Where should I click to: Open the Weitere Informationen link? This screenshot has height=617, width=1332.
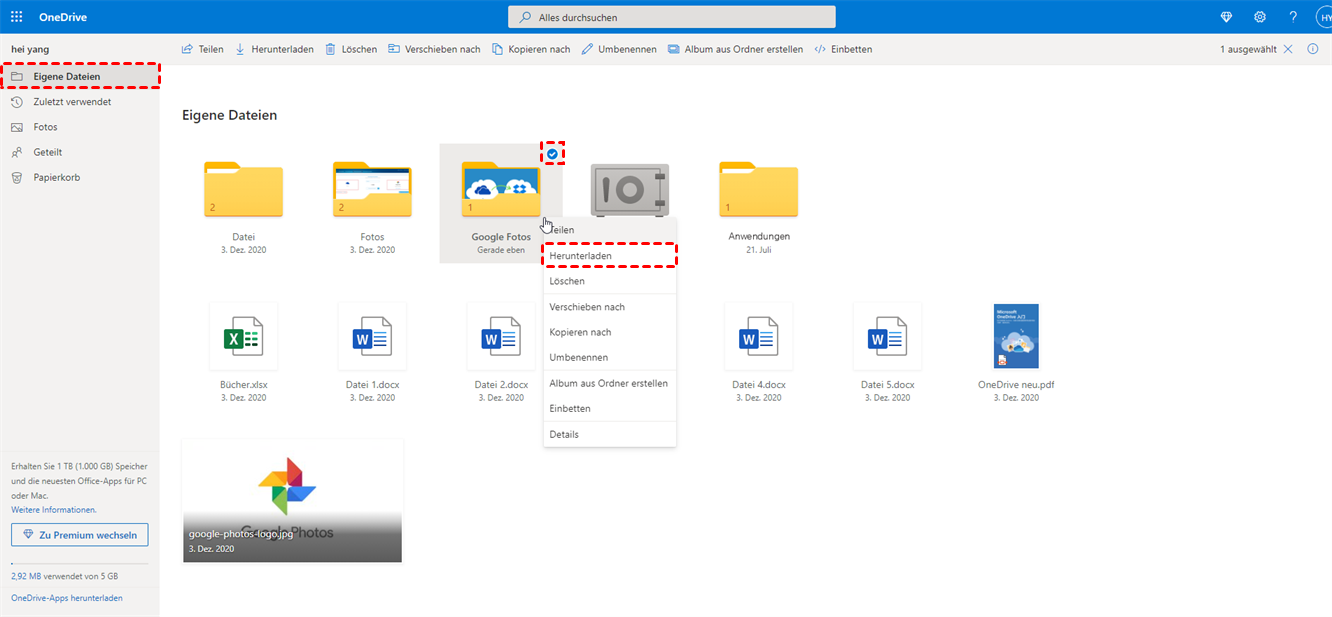[54, 510]
